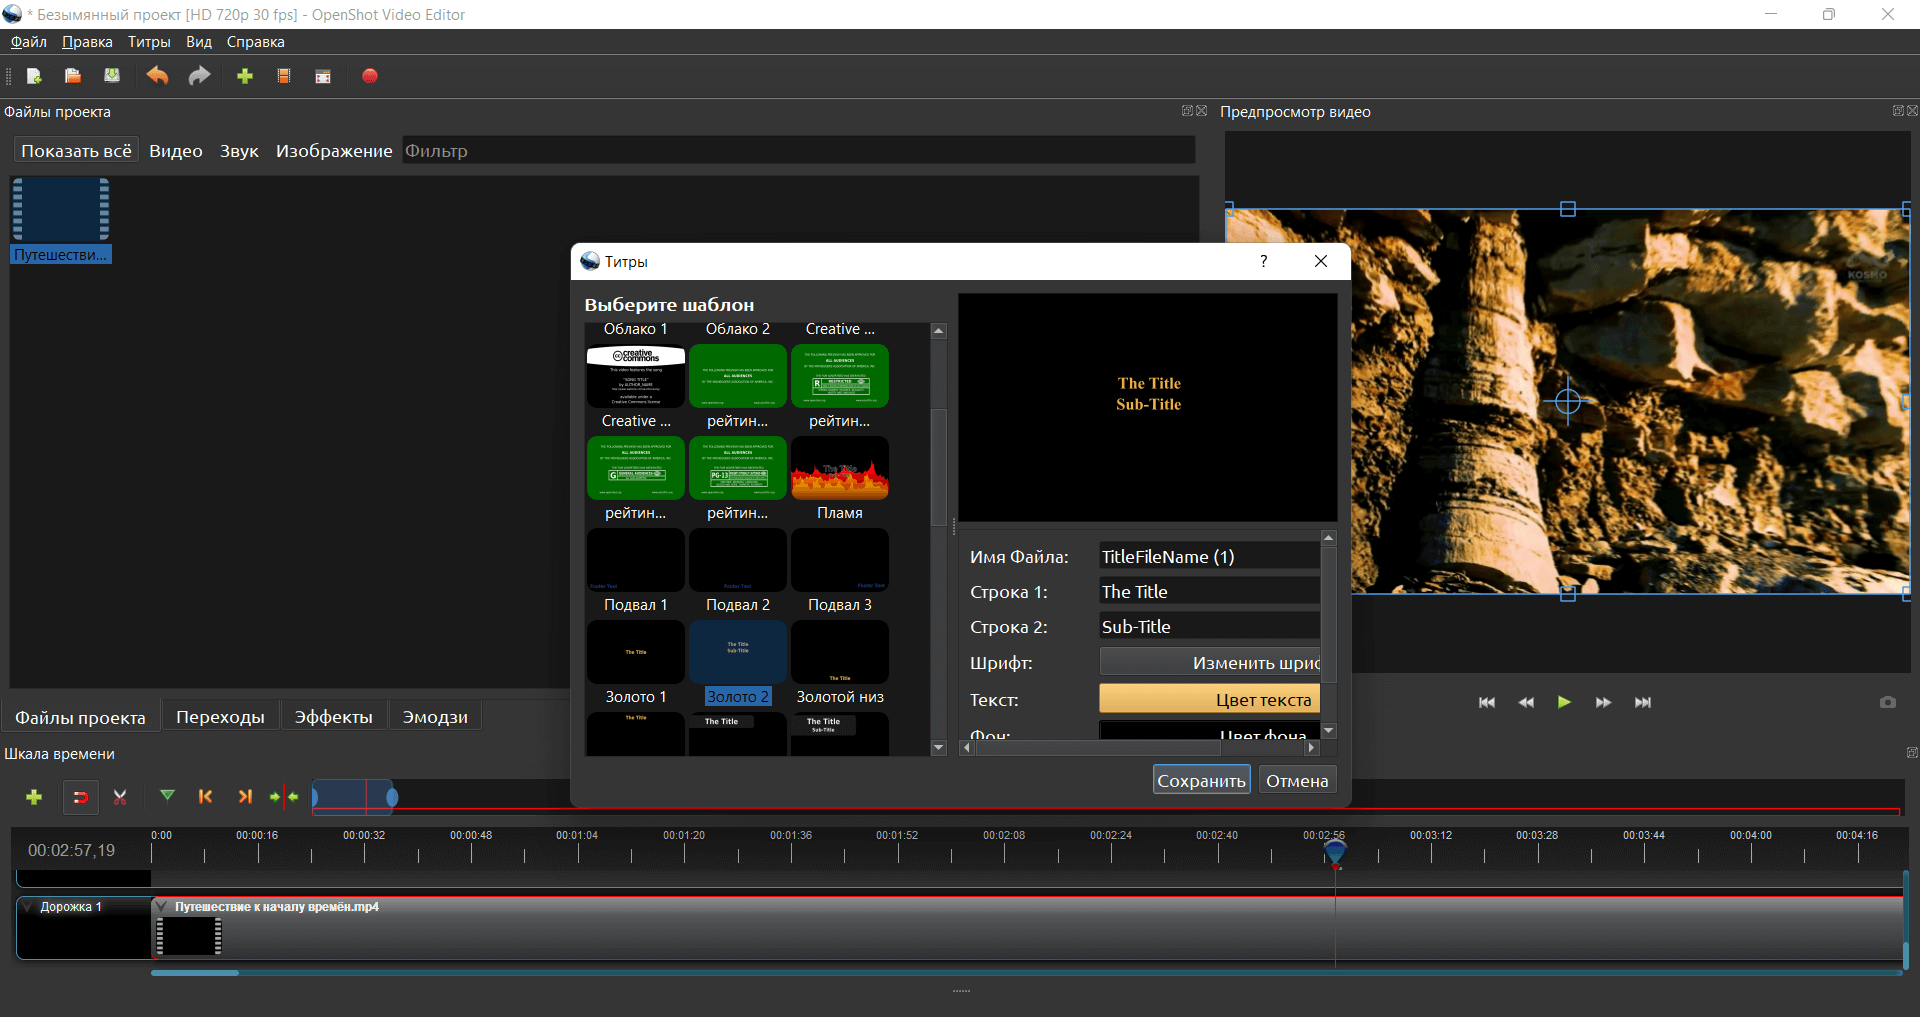Click the rewind playback button

click(x=1526, y=702)
